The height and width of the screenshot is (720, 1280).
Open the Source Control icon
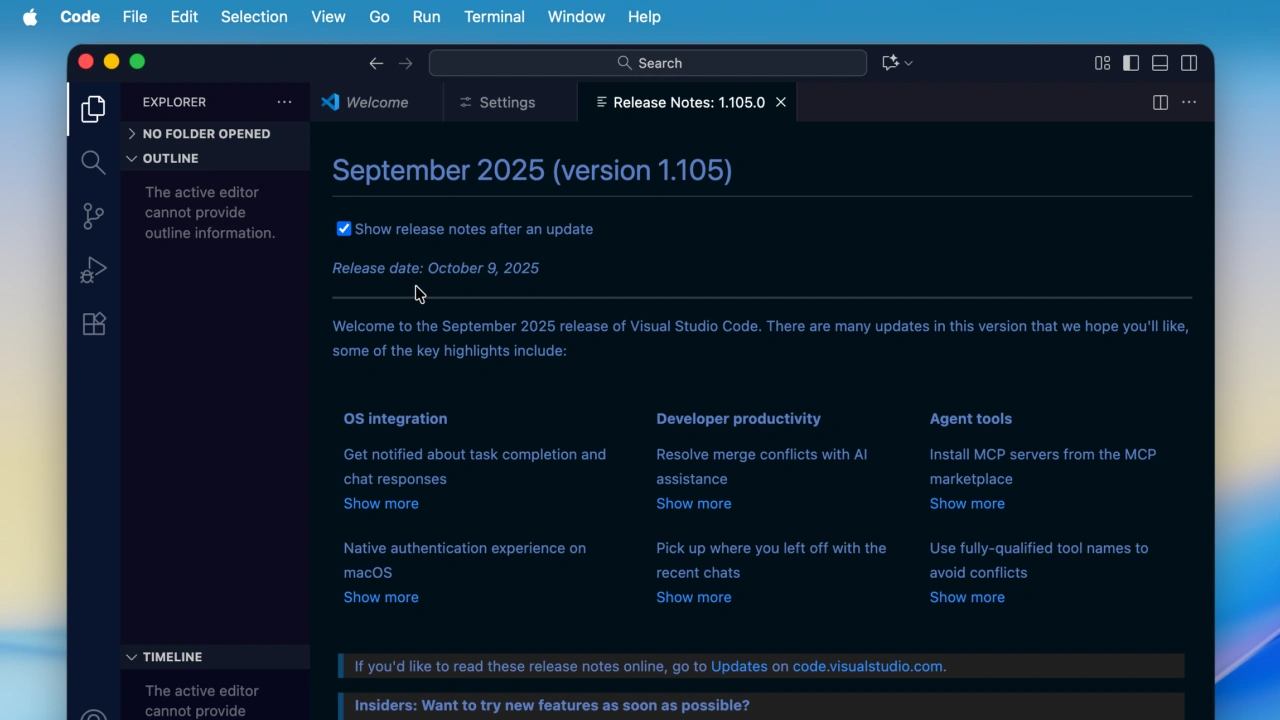tap(93, 216)
